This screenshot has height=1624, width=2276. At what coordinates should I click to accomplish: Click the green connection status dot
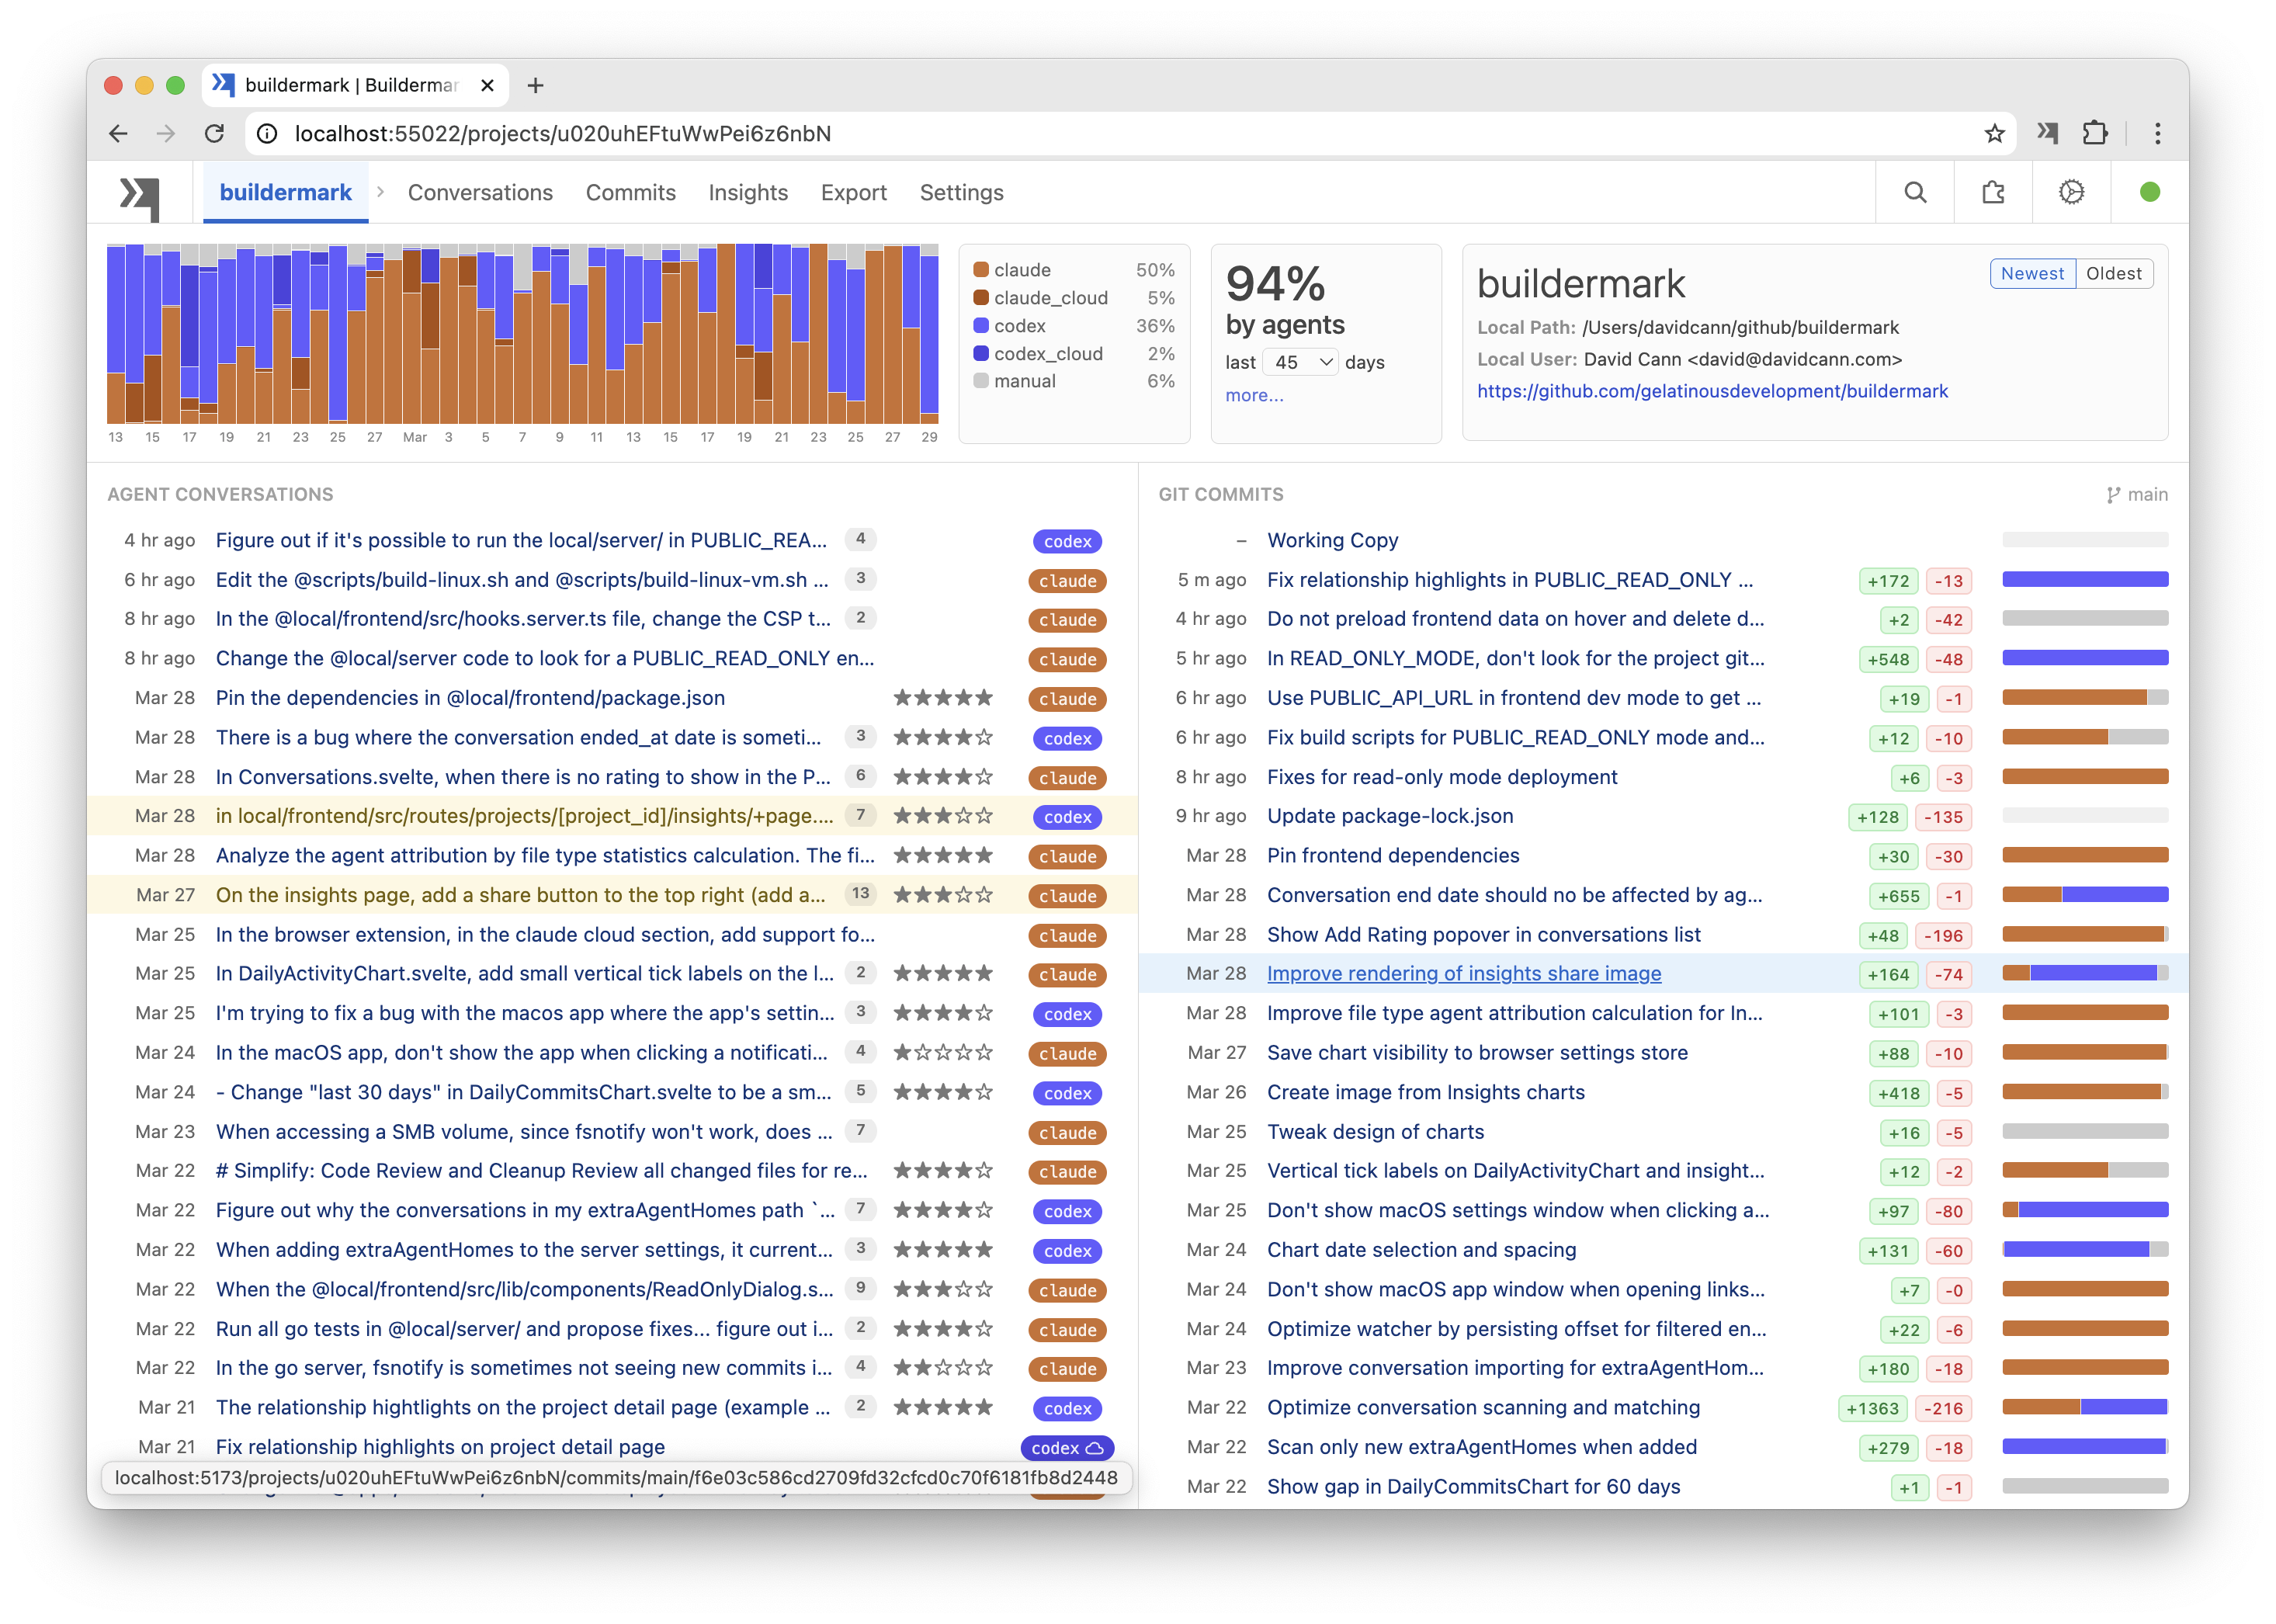tap(2149, 192)
